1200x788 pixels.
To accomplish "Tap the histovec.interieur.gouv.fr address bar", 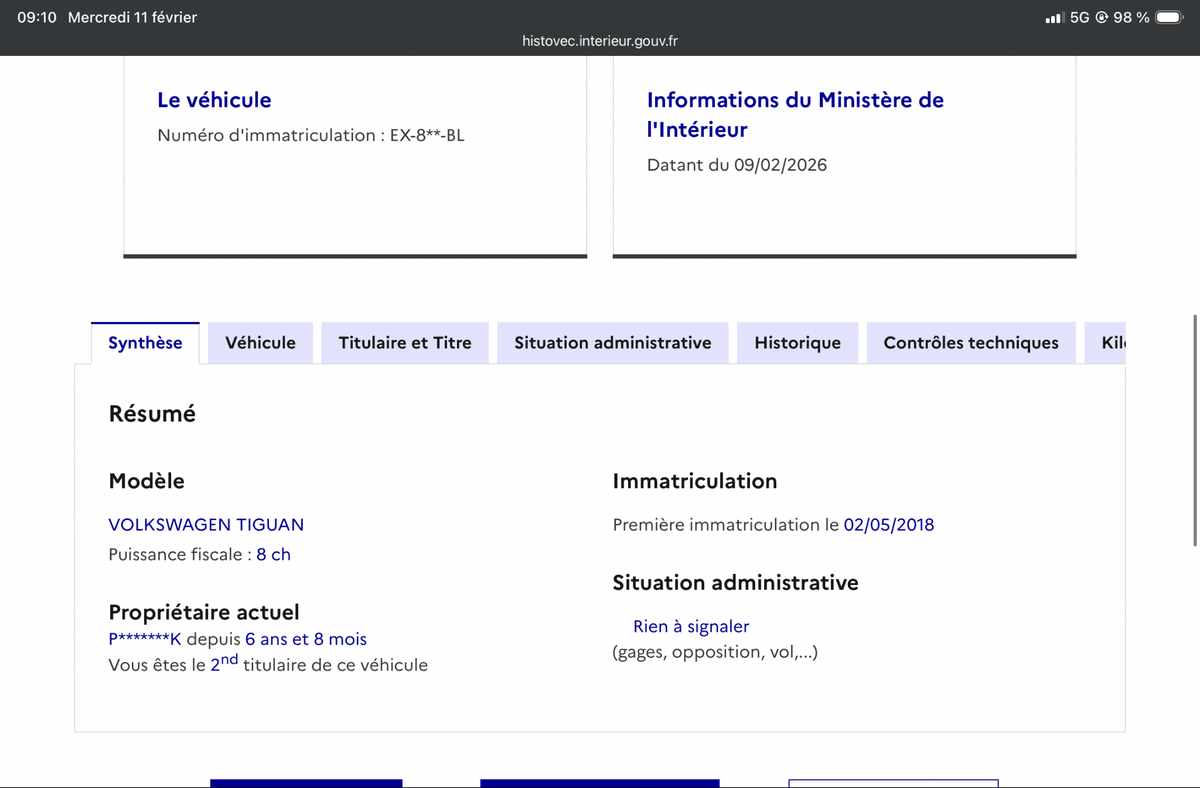I will coord(600,41).
